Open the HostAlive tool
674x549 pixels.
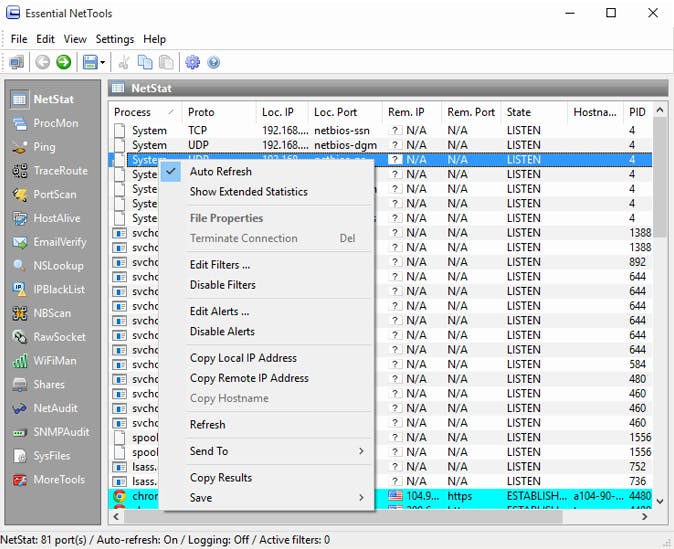(46, 218)
